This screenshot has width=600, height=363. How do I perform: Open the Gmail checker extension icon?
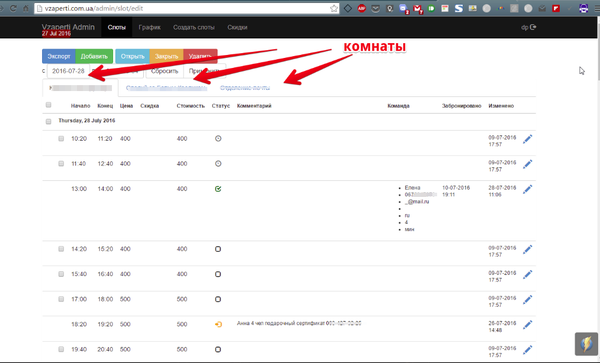coord(418,8)
